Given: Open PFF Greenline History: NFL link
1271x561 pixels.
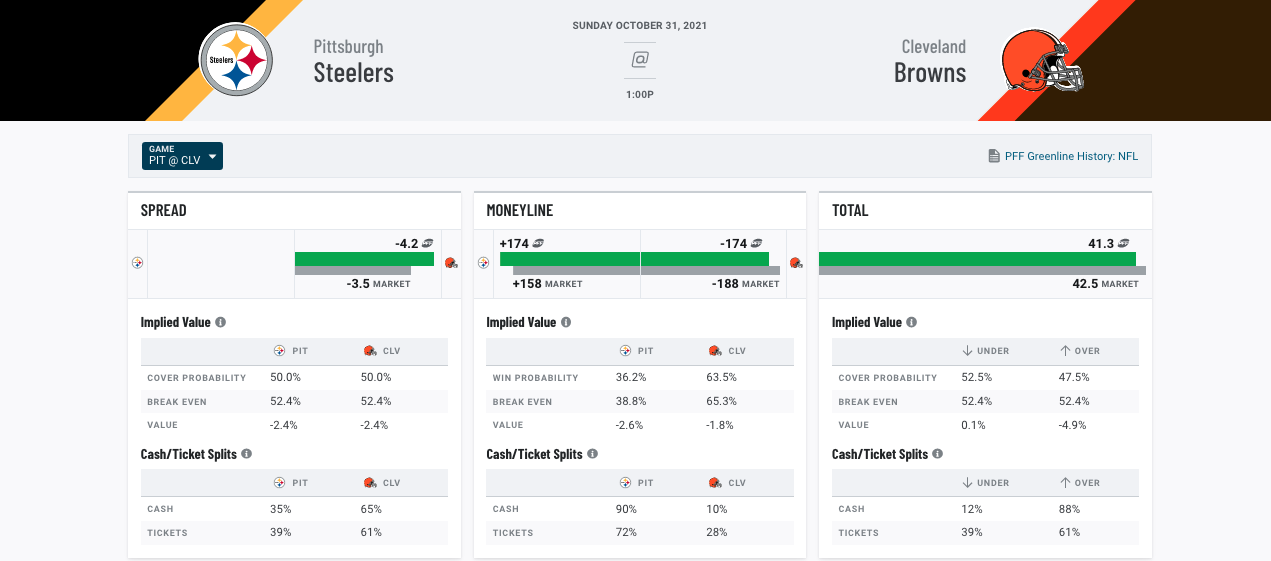Looking at the screenshot, I should pyautogui.click(x=1071, y=156).
